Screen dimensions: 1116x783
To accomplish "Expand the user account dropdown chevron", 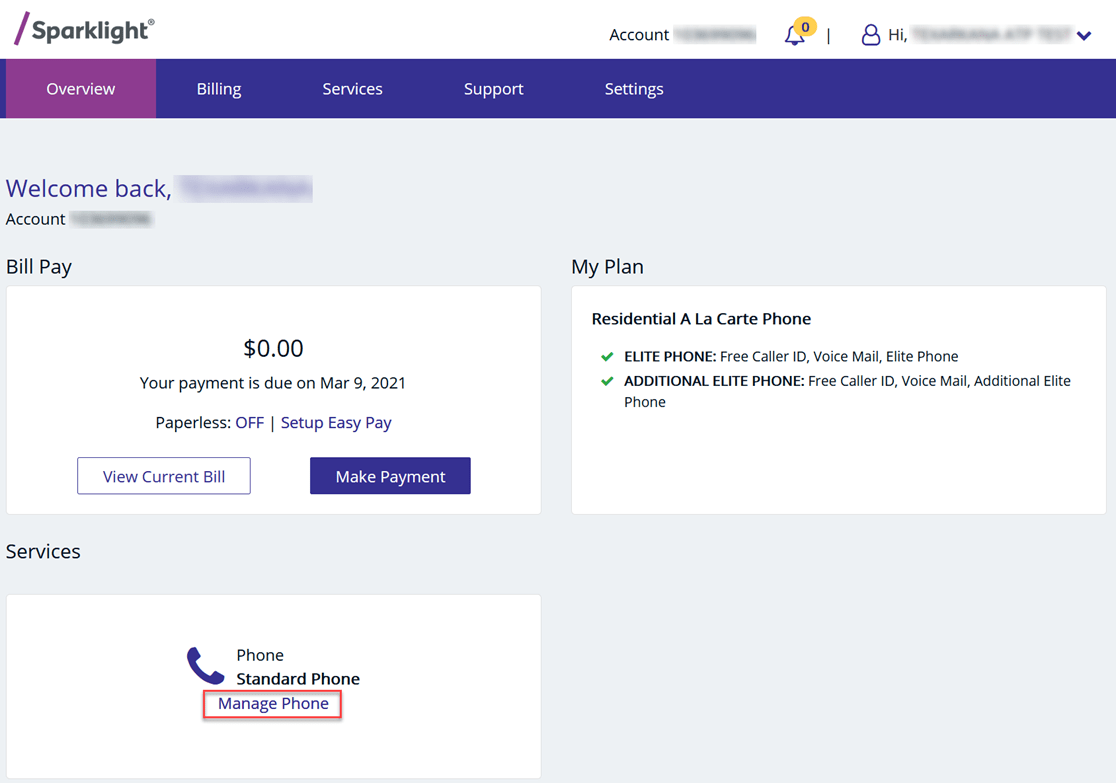I will [1084, 35].
